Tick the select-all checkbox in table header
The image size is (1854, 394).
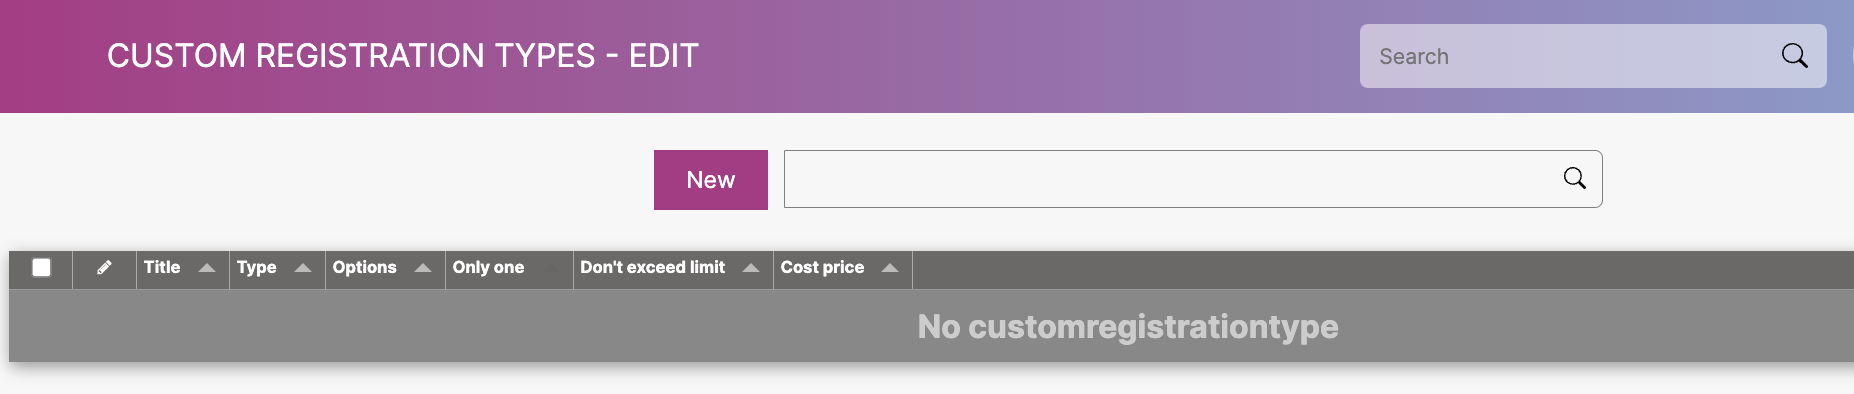(41, 267)
